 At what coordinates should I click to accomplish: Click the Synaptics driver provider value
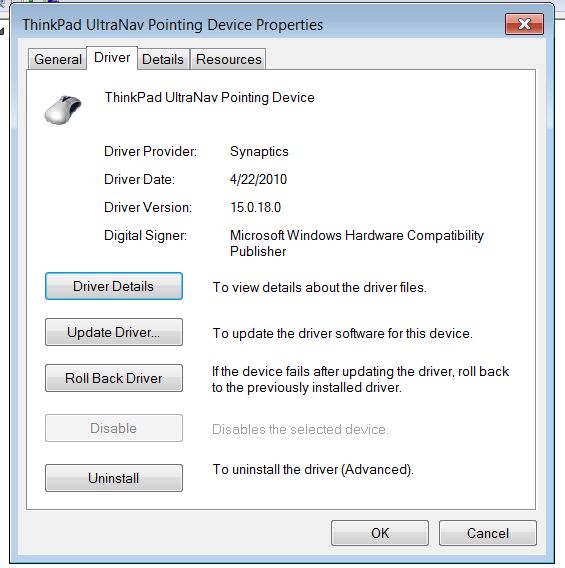259,151
